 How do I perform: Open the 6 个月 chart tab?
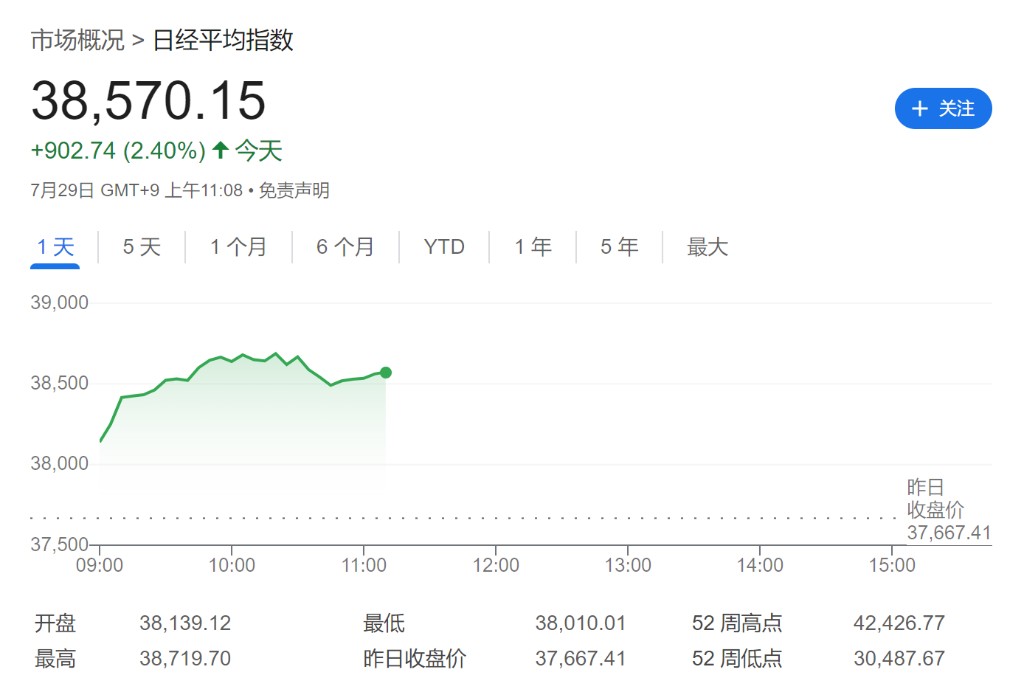[345, 247]
